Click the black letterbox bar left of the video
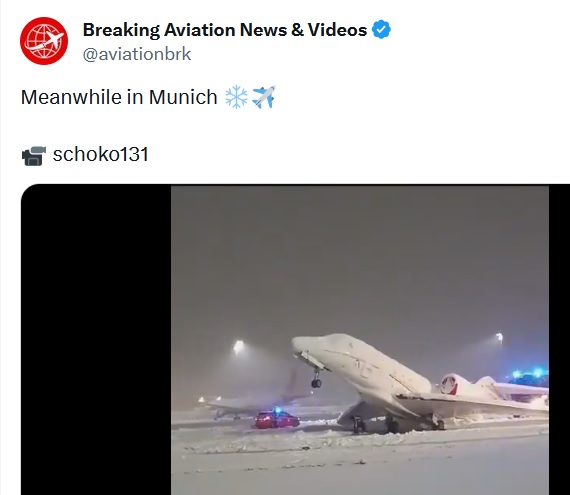Viewport: 570px width, 495px height. pos(96,340)
